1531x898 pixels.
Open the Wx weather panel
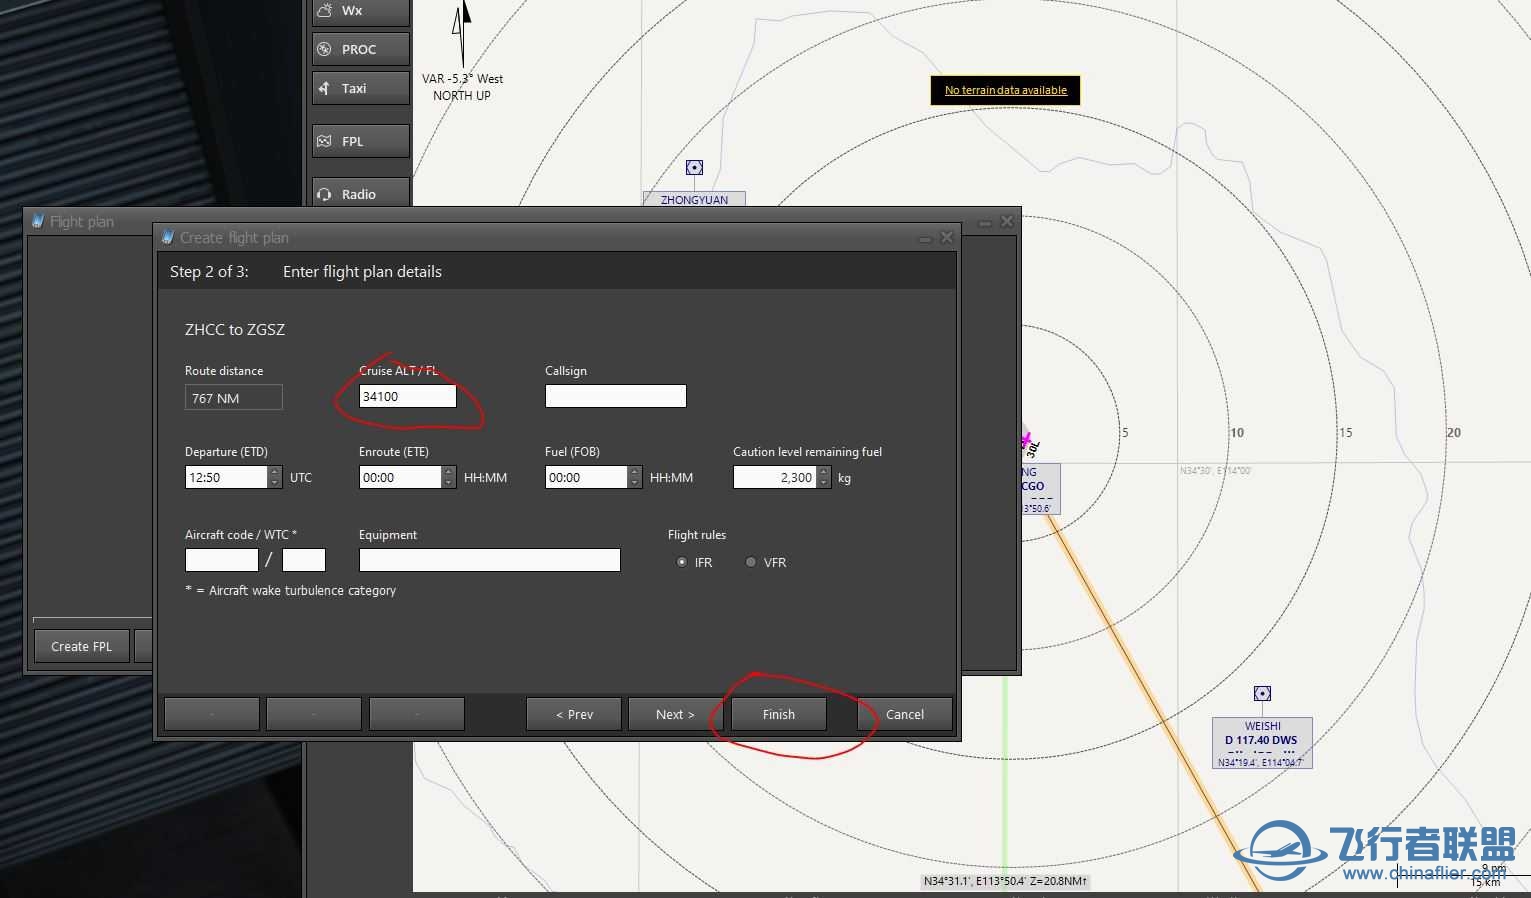pos(359,10)
